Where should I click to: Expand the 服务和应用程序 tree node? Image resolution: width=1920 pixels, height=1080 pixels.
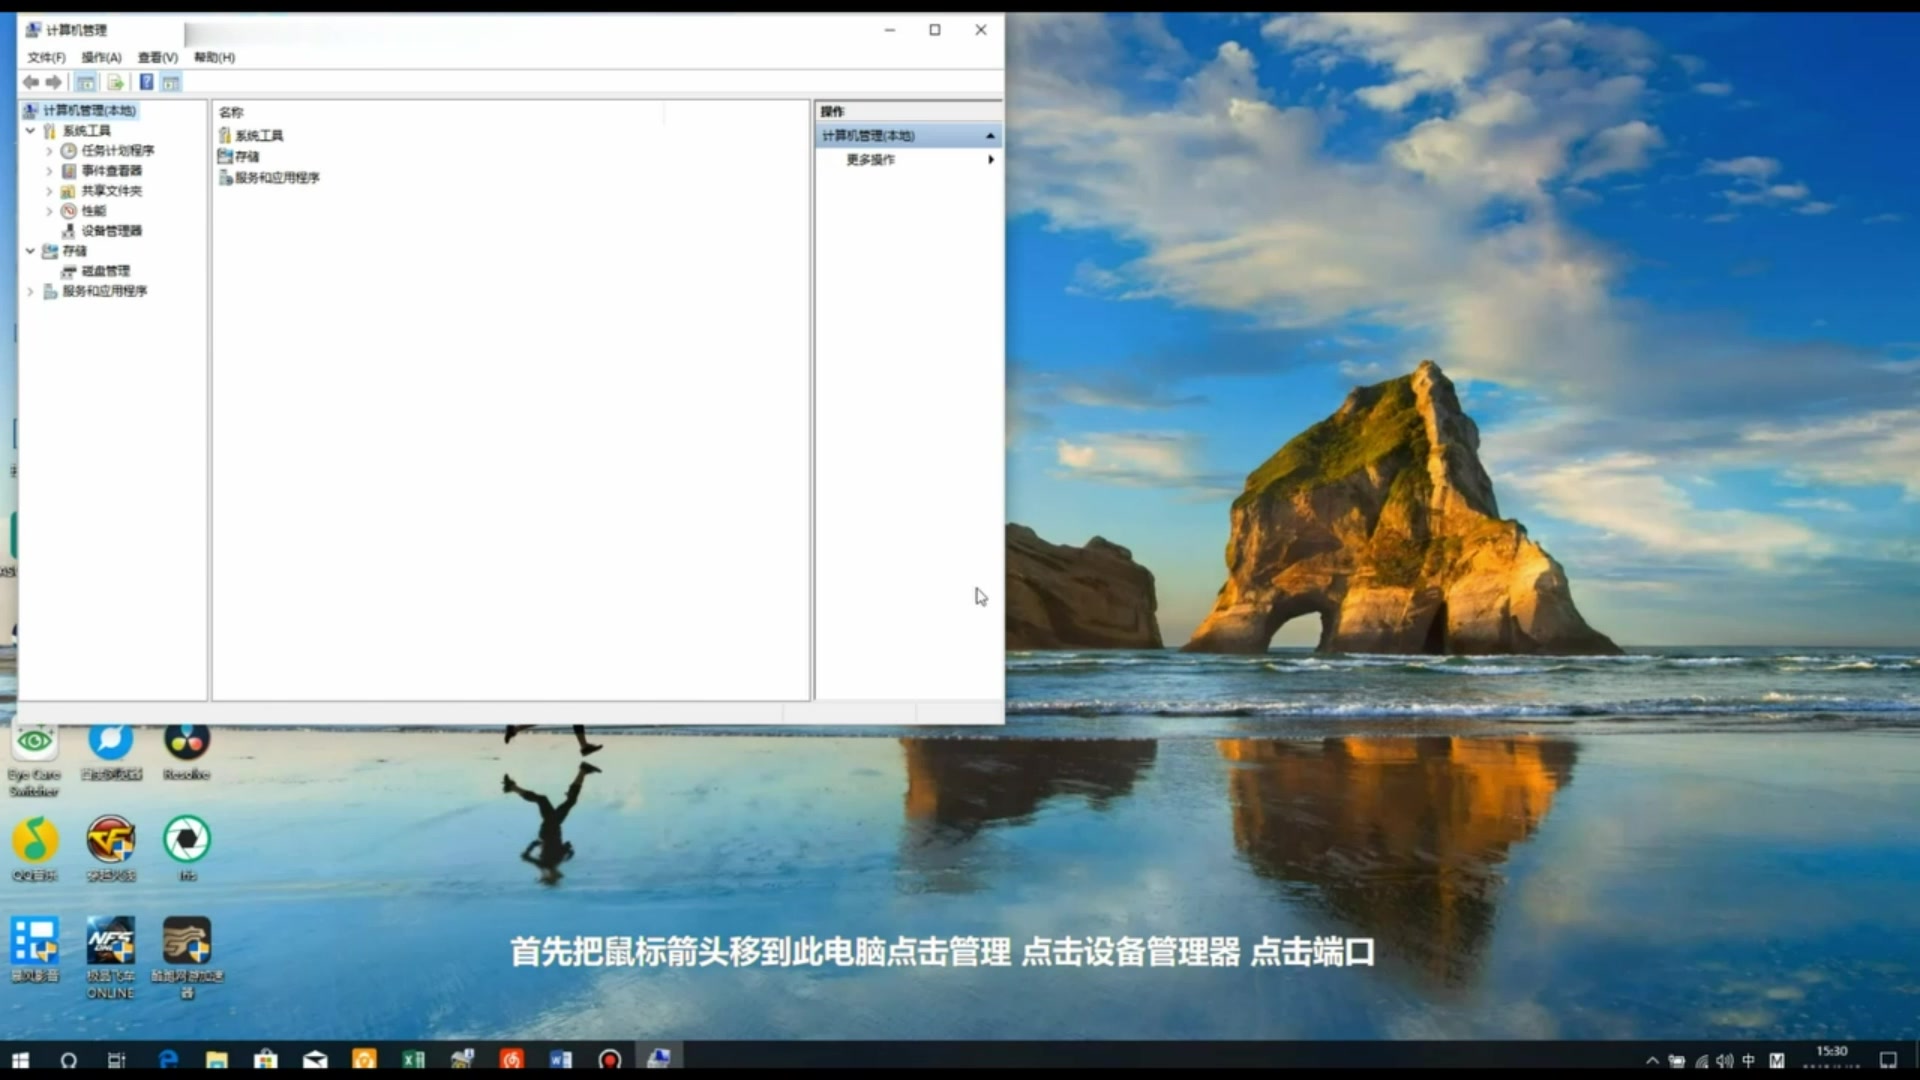tap(29, 291)
